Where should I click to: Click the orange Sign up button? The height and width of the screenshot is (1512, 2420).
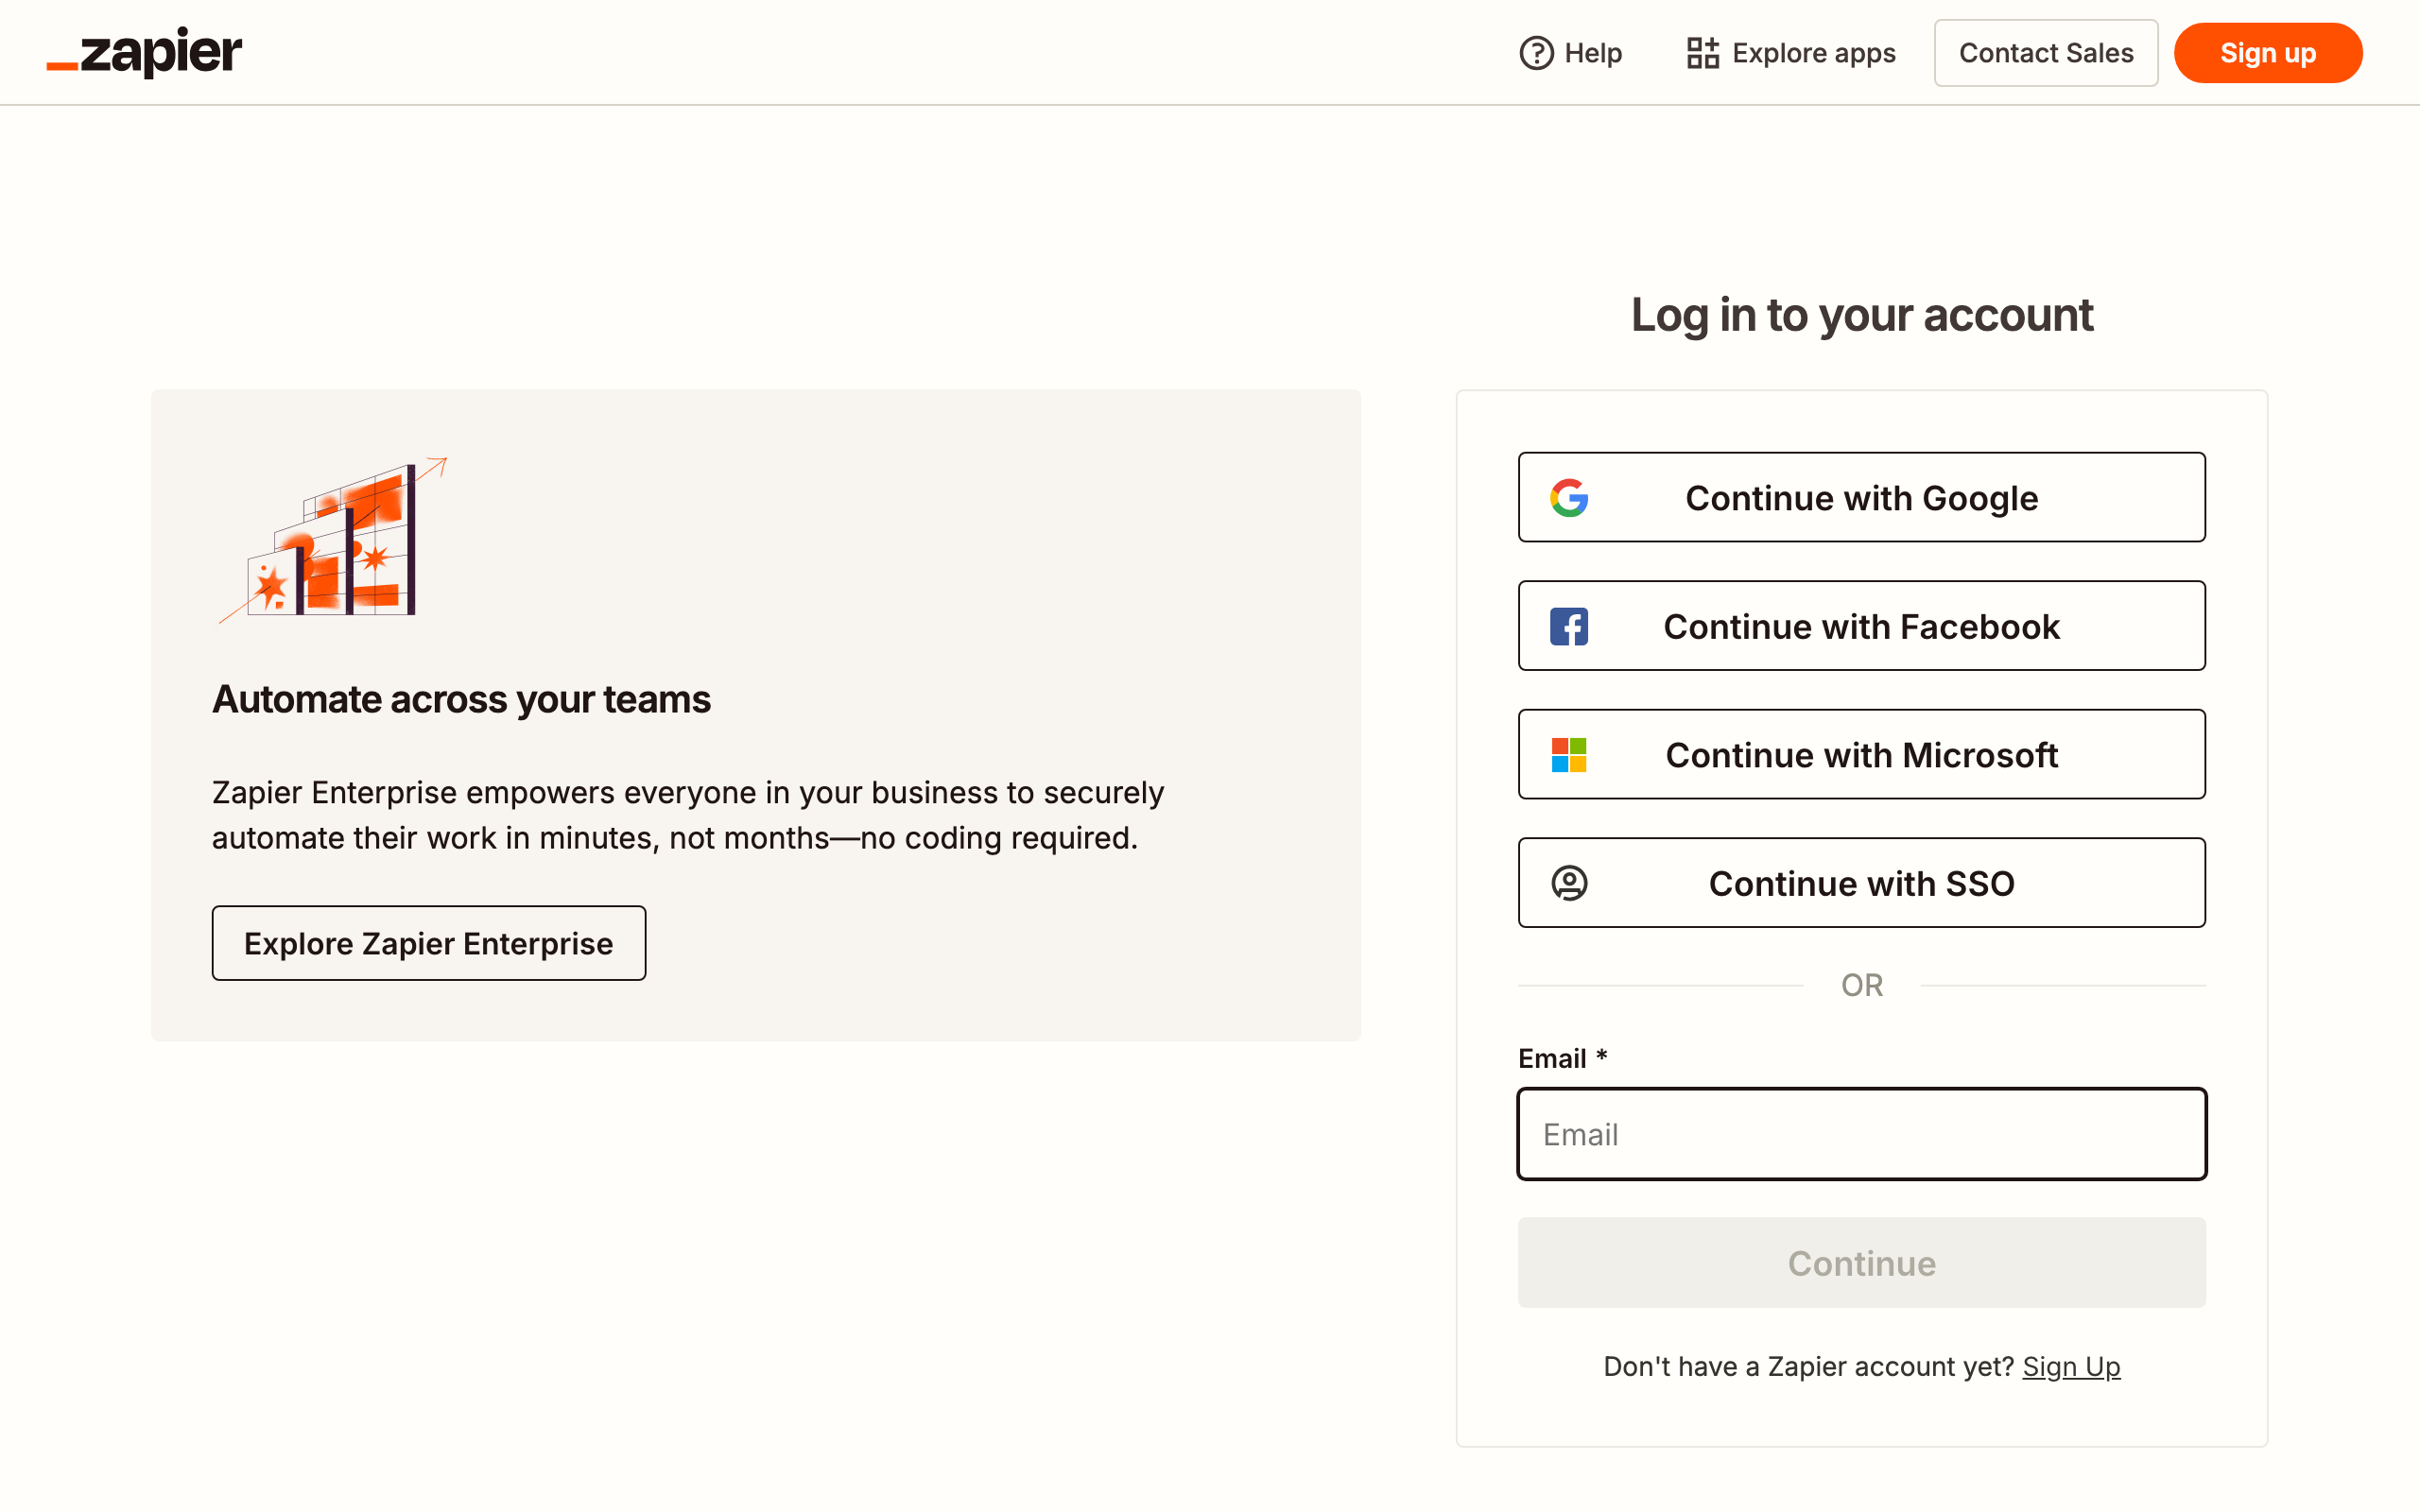[2267, 53]
